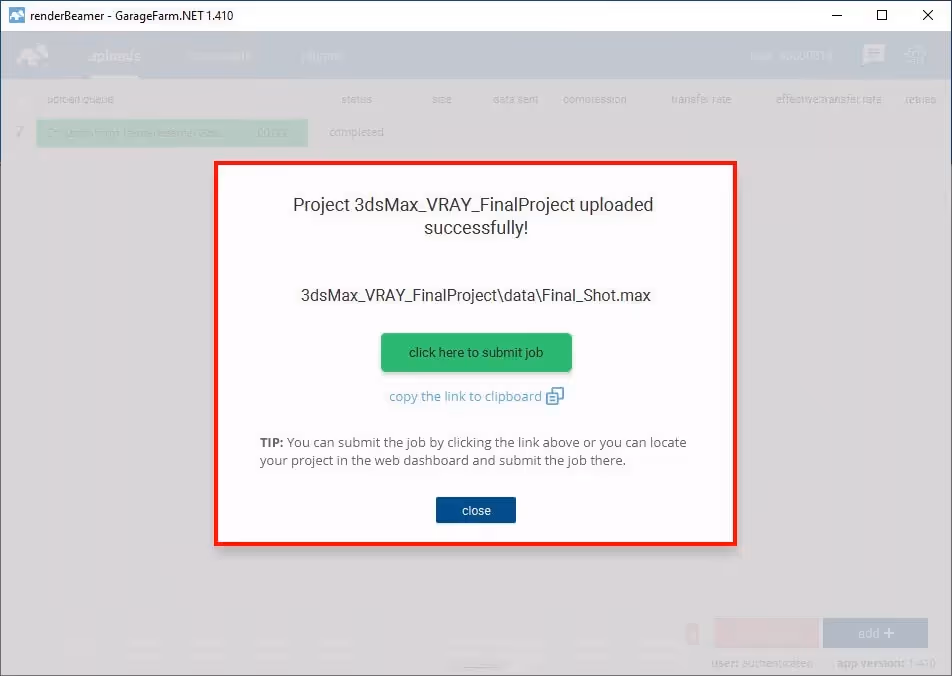The width and height of the screenshot is (952, 676).
Task: Click the 'transfer rate' column header
Action: [701, 99]
